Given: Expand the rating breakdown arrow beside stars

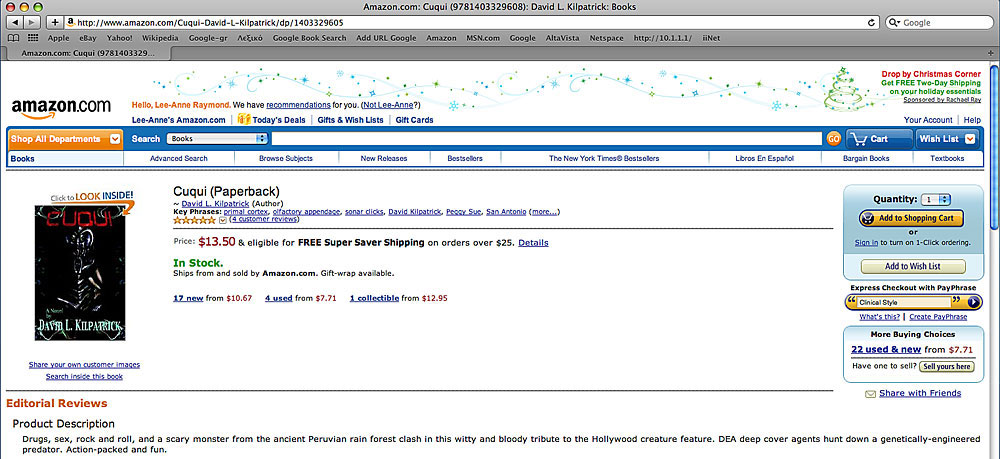Looking at the screenshot, I should [x=223, y=220].
